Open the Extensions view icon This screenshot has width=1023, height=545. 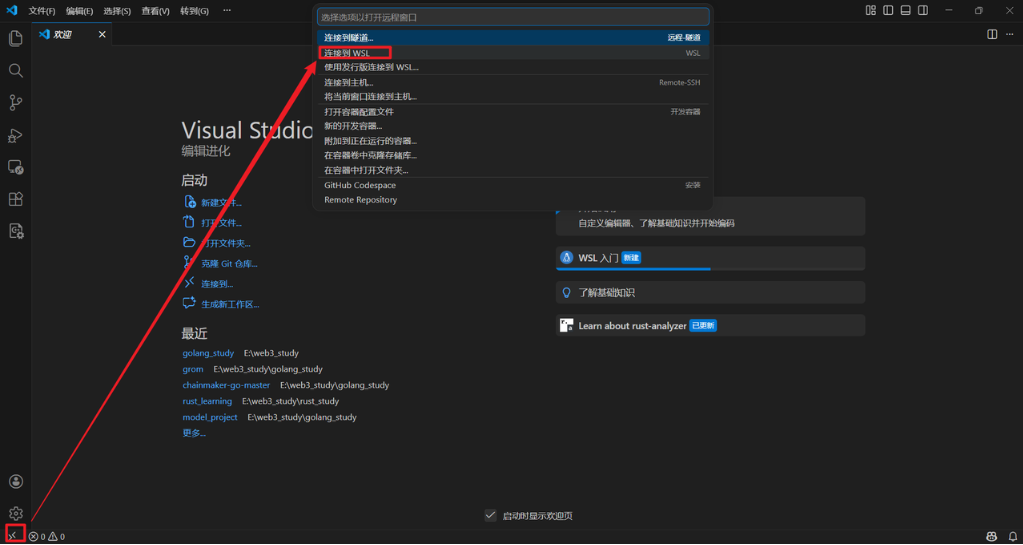tap(16, 199)
